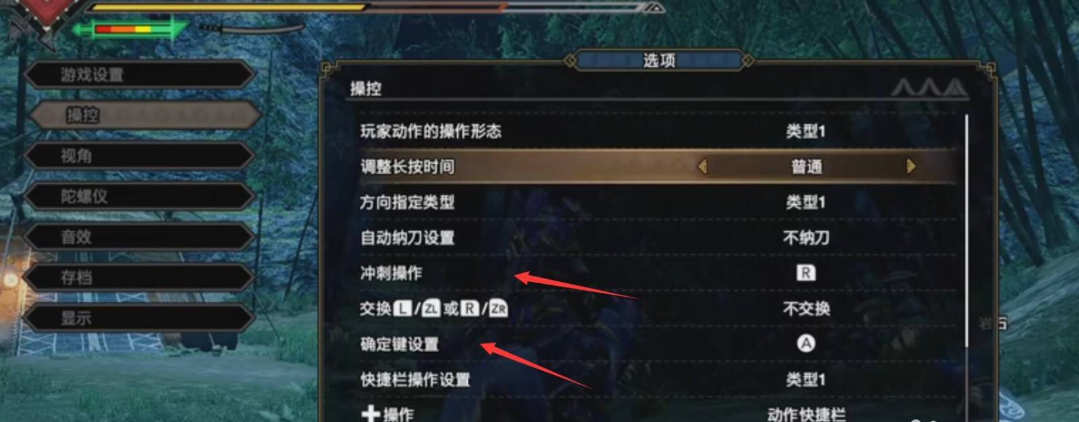Open the 陀螺仪 settings category
Screen dimensions: 1079x422
[x=140, y=196]
